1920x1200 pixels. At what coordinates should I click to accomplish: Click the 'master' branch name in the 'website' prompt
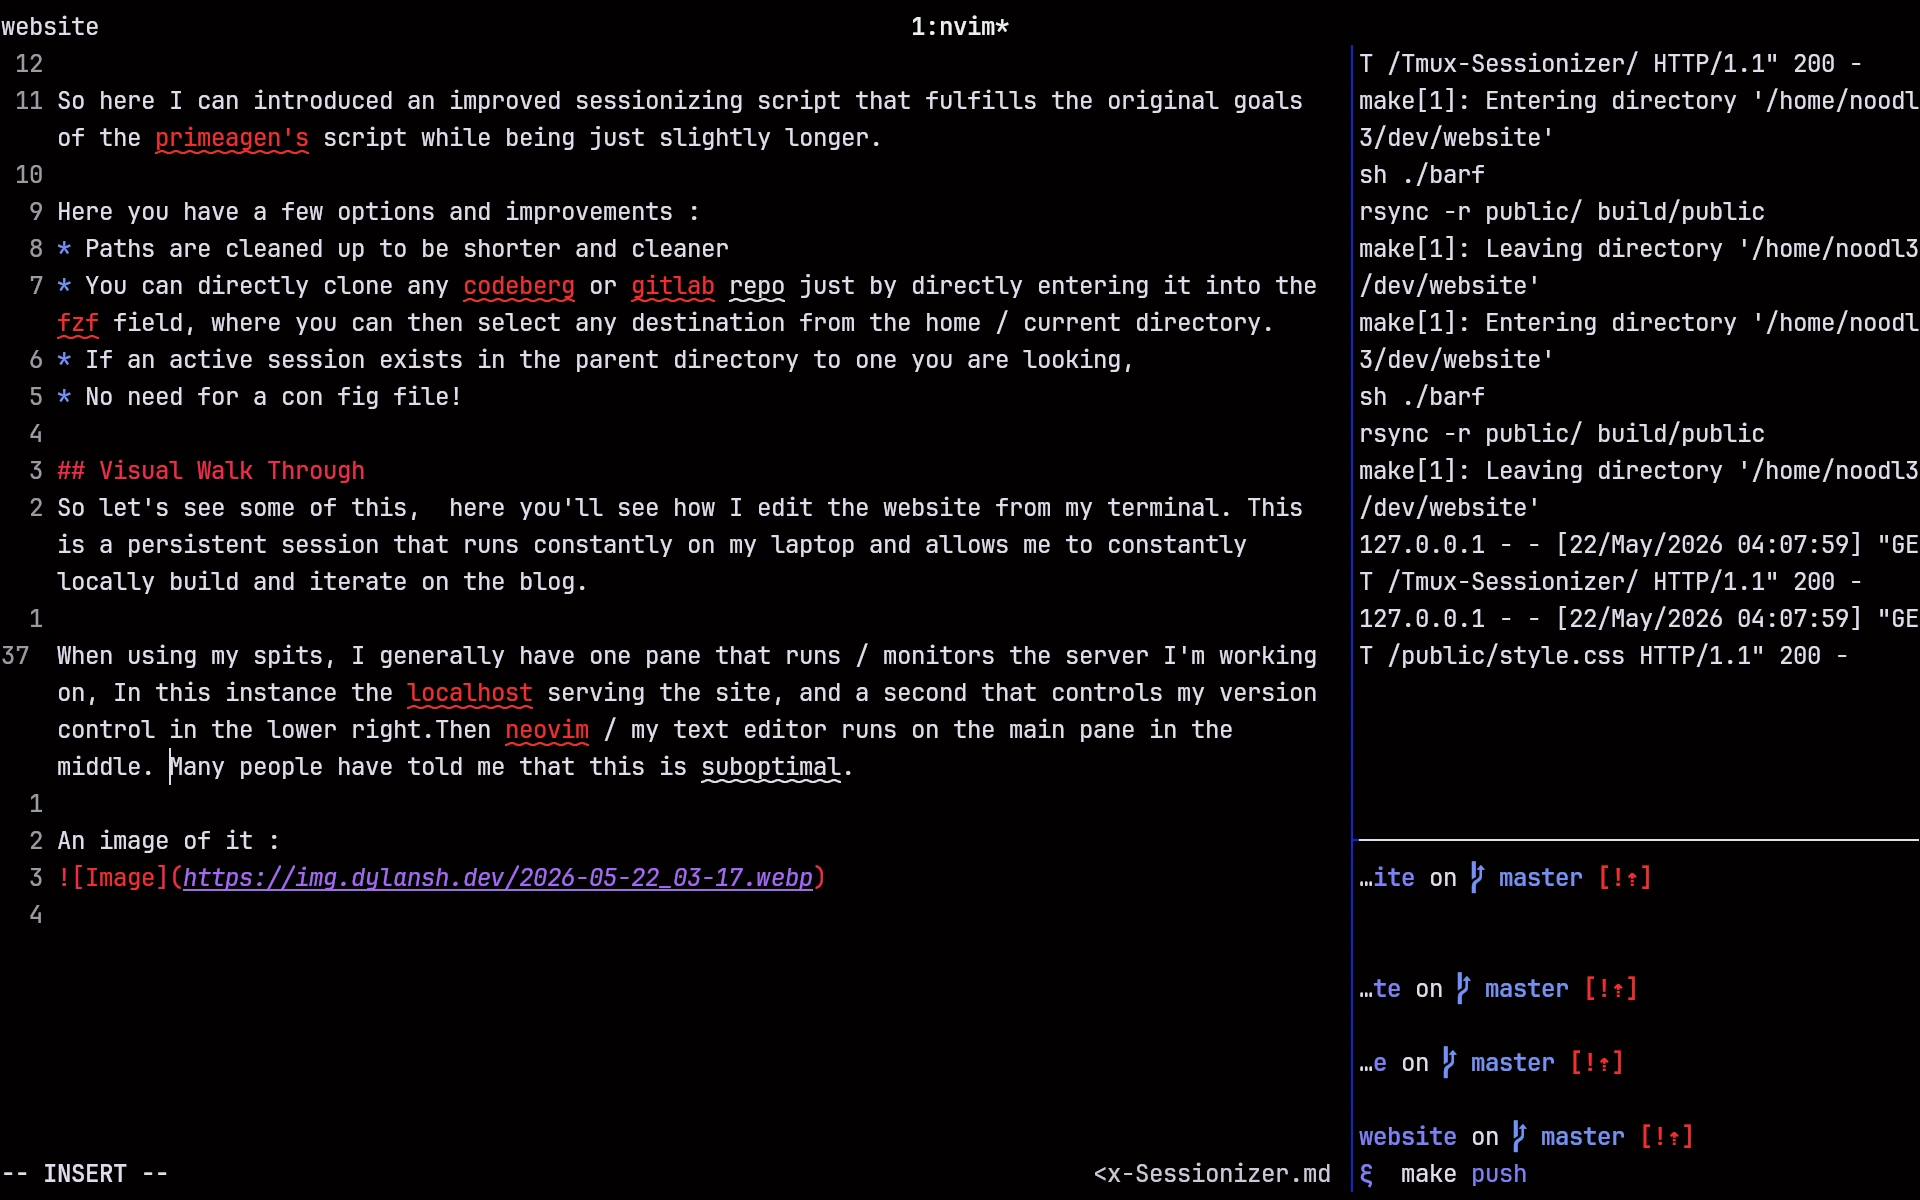pos(1582,1137)
